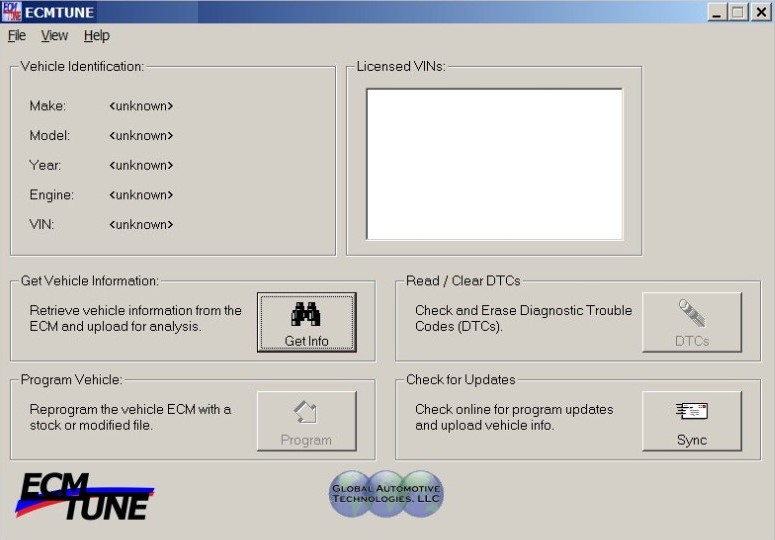
Task: Click the 'Check for Updates' group label
Action: 461,379
